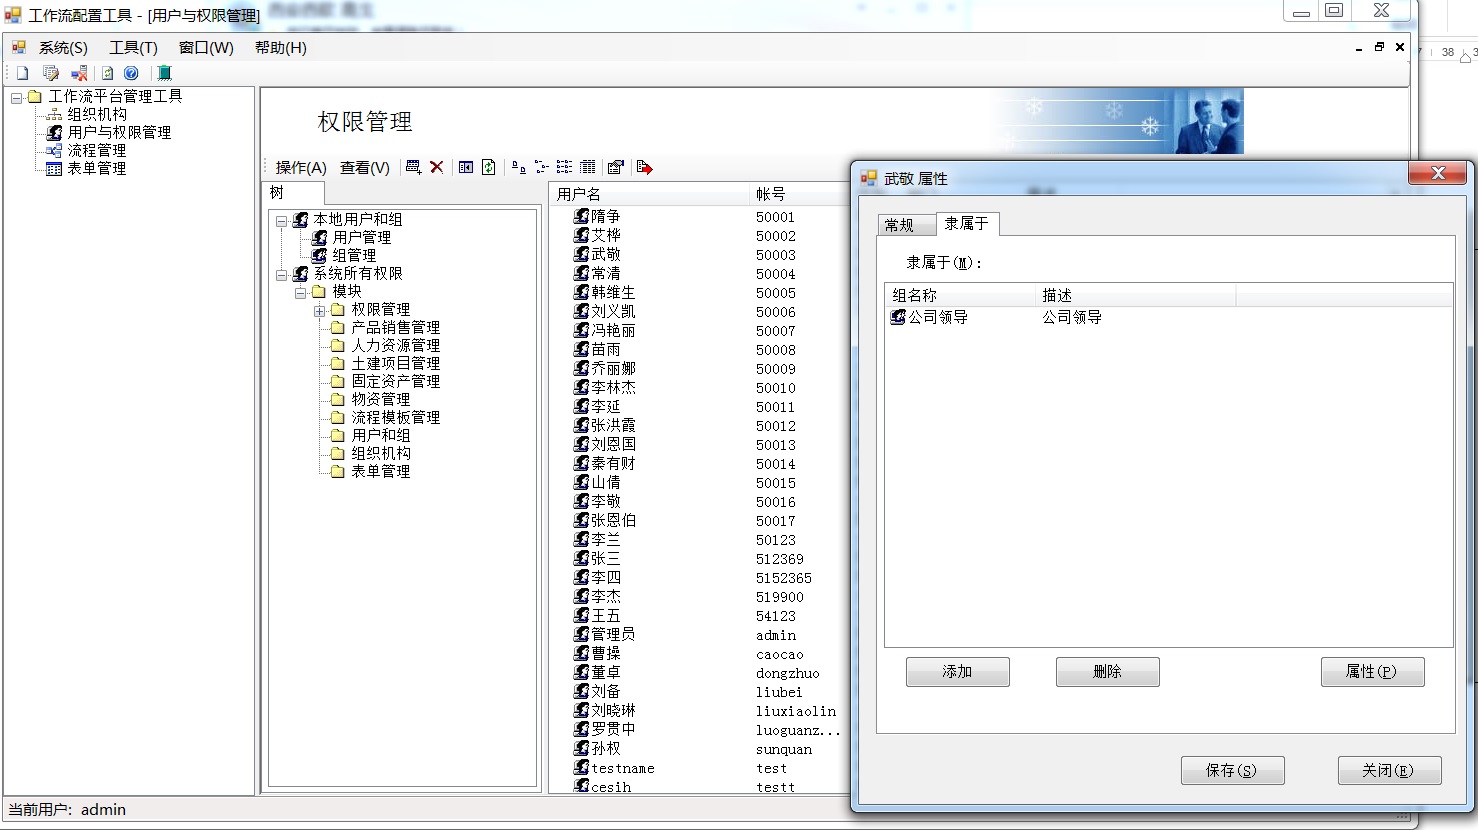Click the export icon with red arrow

tap(644, 167)
